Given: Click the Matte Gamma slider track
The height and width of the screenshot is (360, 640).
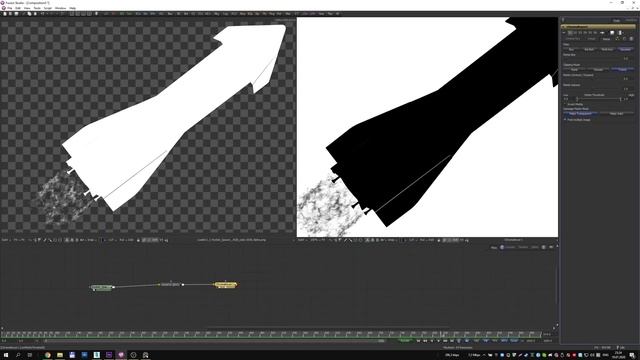Looking at the screenshot, I should pyautogui.click(x=593, y=89).
